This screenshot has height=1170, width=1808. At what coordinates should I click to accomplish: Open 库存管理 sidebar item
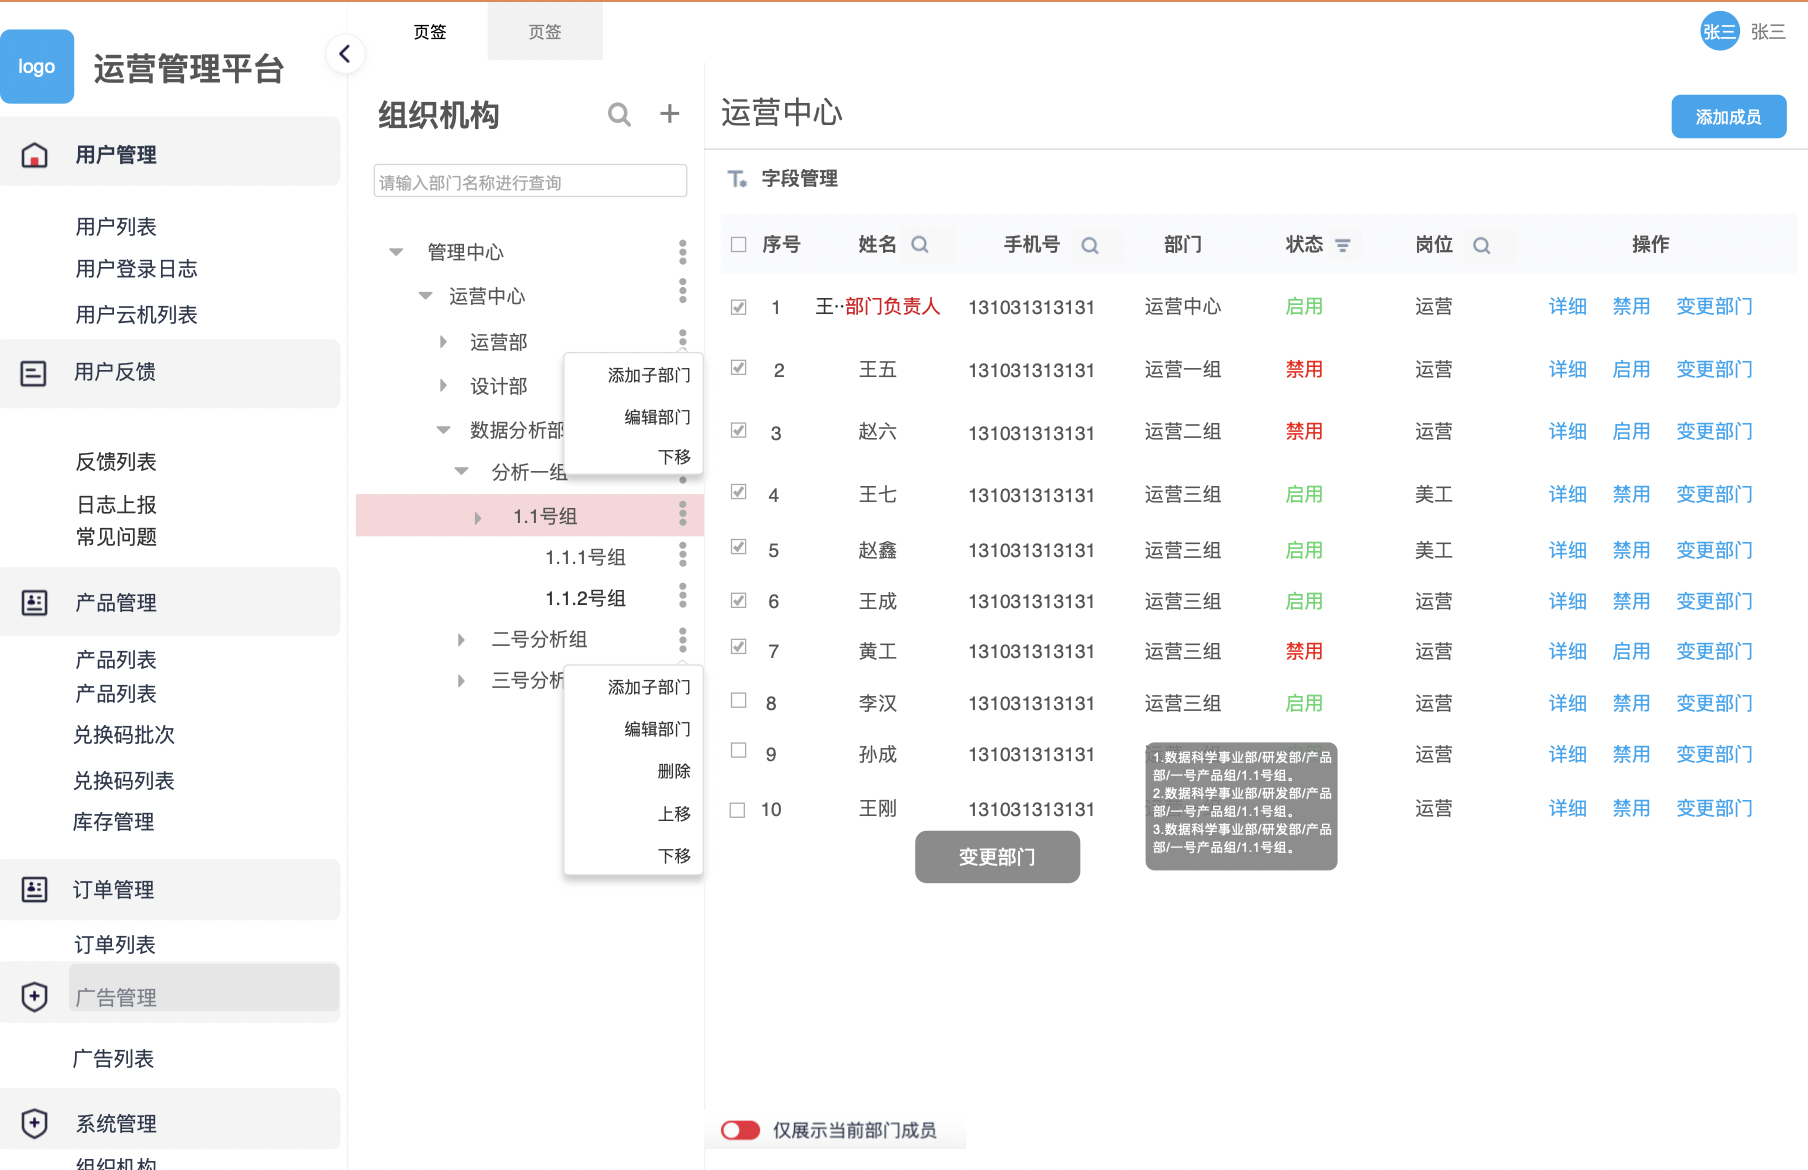pyautogui.click(x=113, y=822)
